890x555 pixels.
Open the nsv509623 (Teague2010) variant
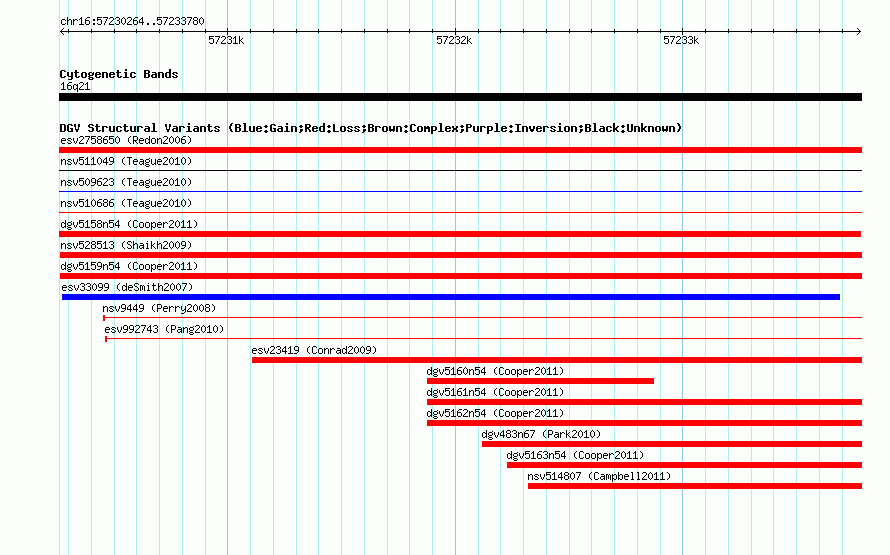[x=126, y=182]
